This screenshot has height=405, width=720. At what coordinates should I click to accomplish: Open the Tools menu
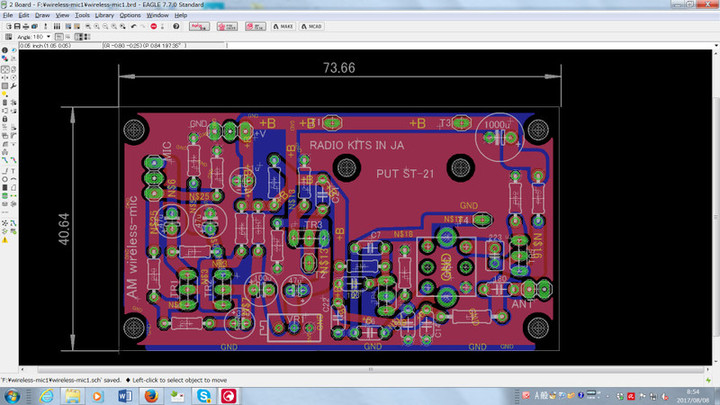coord(82,16)
